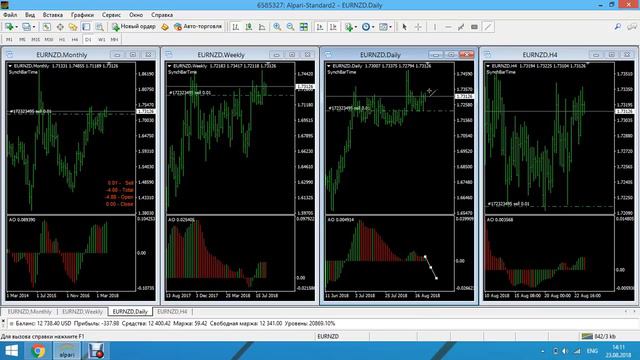Viewport: 640px width, 360px height.
Task: Open the Вид menu
Action: [x=30, y=15]
